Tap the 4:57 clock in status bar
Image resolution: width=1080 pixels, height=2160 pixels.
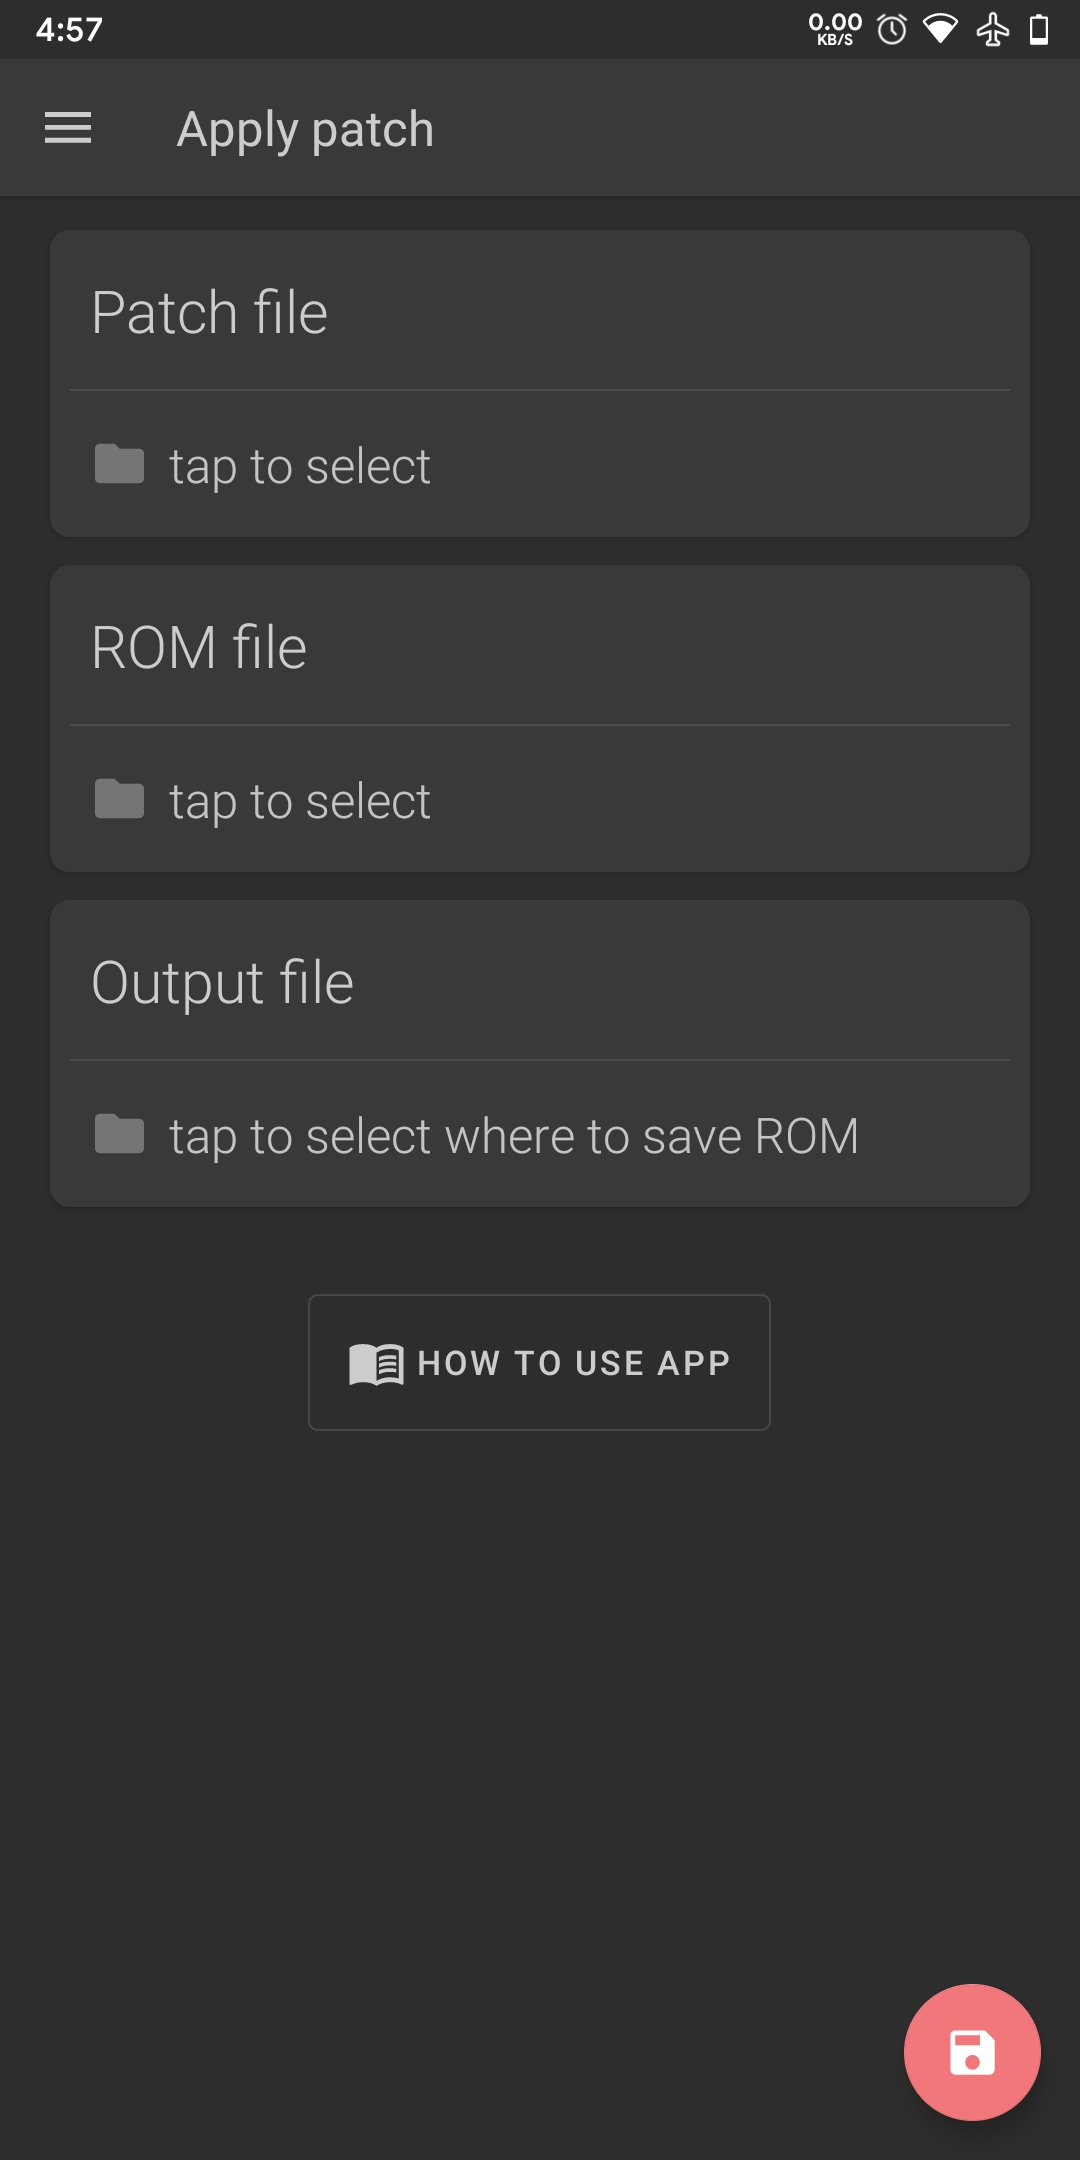point(69,30)
